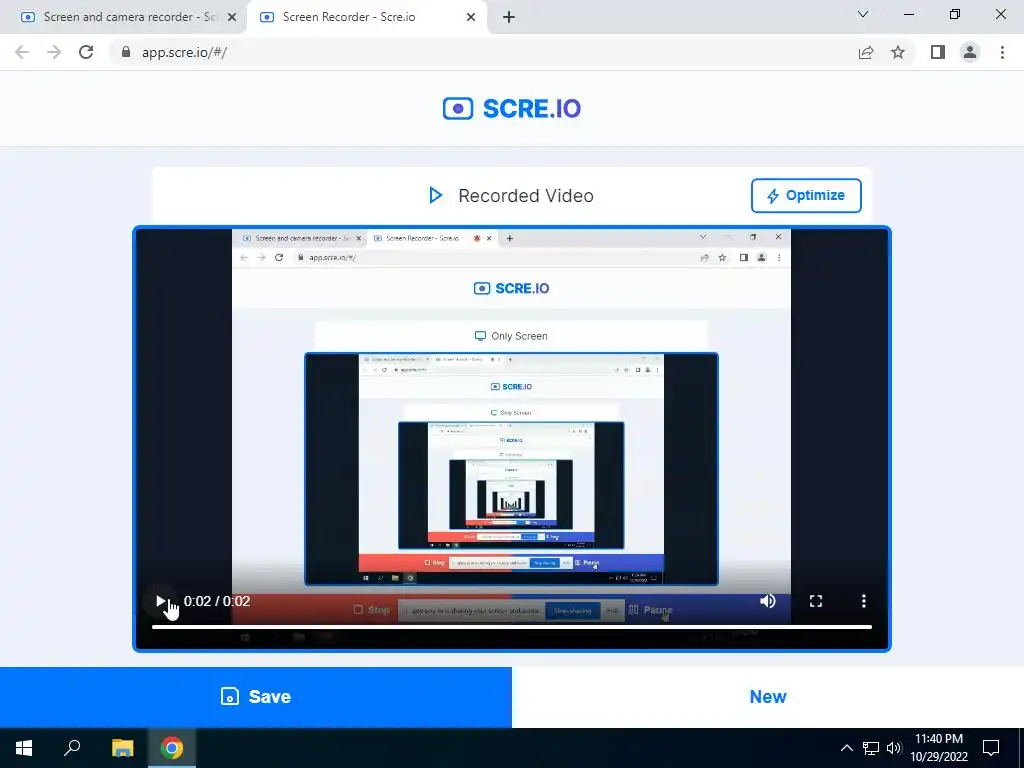Image resolution: width=1024 pixels, height=768 pixels.
Task: Show hidden system tray icons
Action: (846, 748)
